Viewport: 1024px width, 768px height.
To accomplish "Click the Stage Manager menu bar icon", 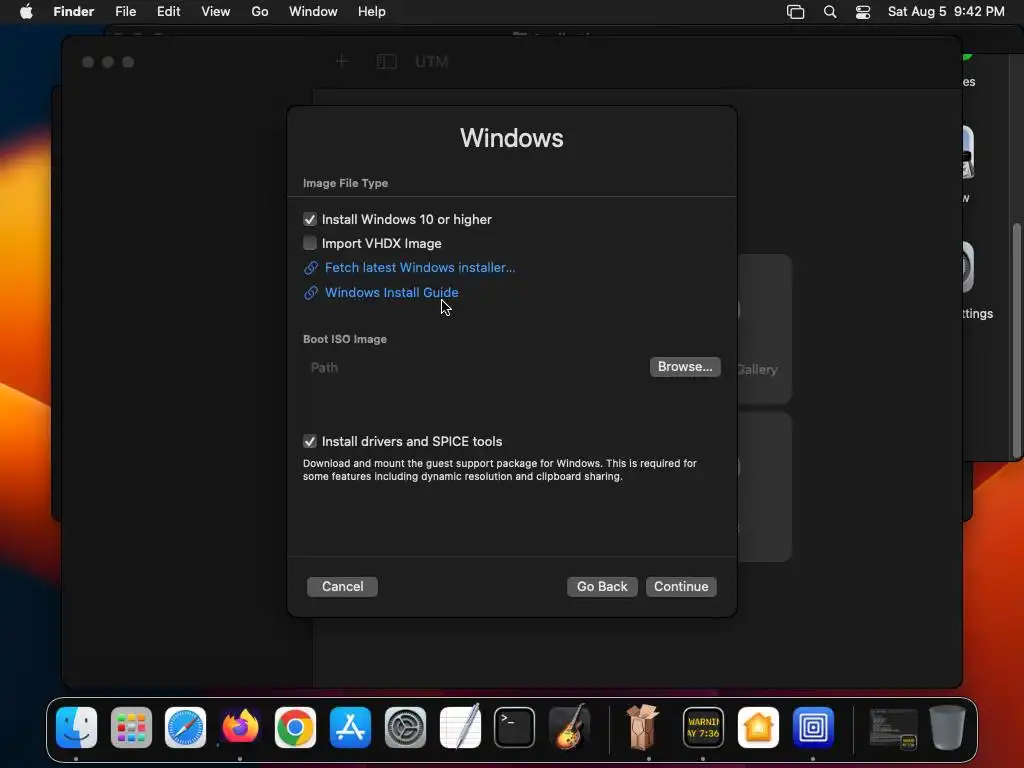I will 795,12.
